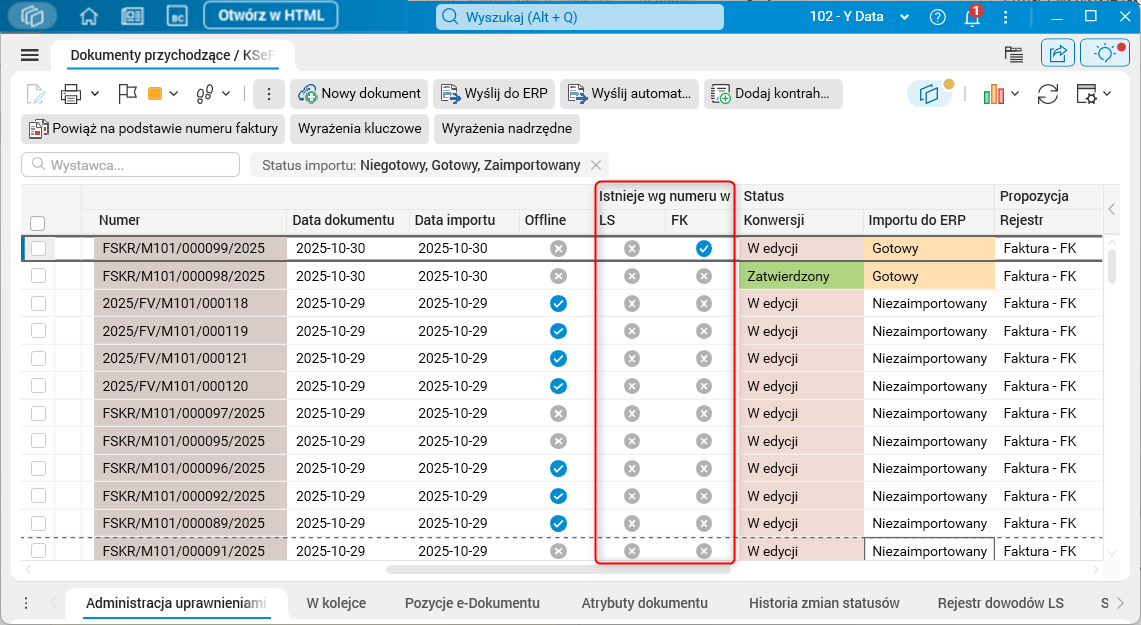This screenshot has height=625, width=1141.
Task: Open help question mark icon
Action: tap(938, 17)
